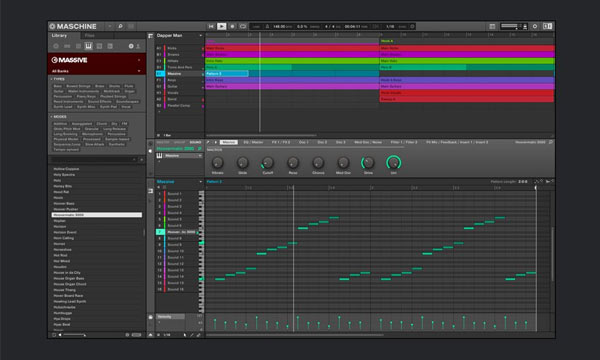Image resolution: width=600 pixels, height=360 pixels.
Task: Toggle keyboard view icon left of pattern editor
Action: [150, 191]
